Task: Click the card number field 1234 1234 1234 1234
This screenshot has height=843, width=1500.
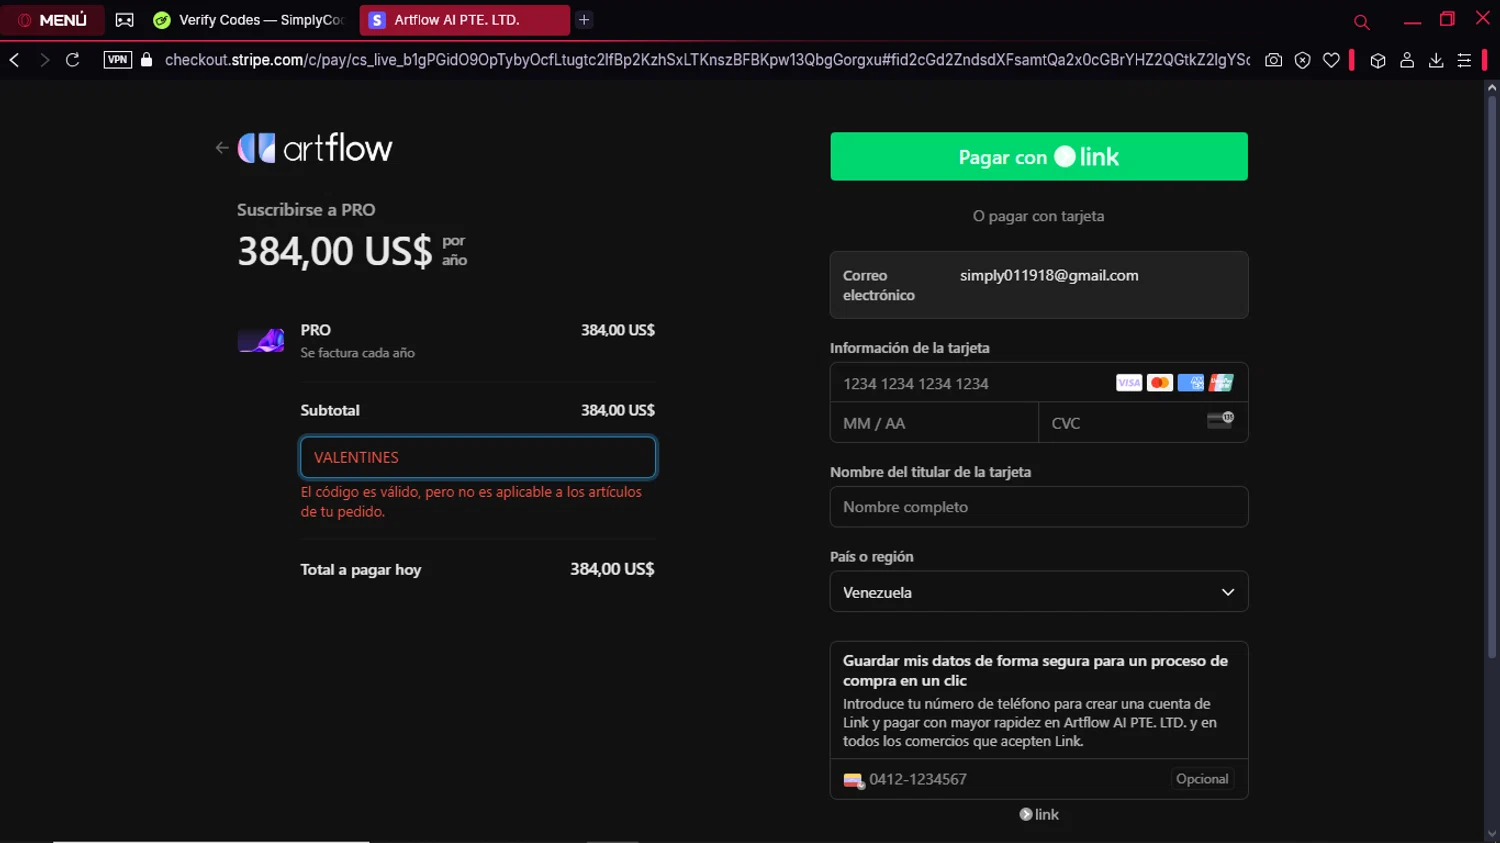Action: pyautogui.click(x=1039, y=383)
